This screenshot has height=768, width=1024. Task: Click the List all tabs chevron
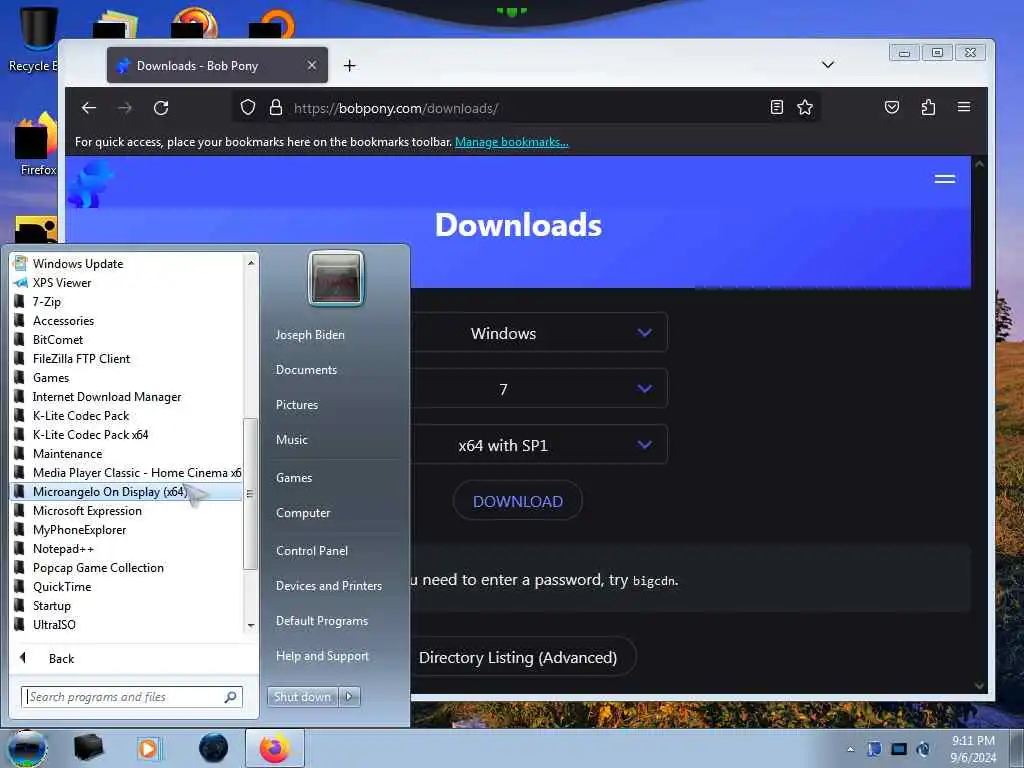point(827,65)
